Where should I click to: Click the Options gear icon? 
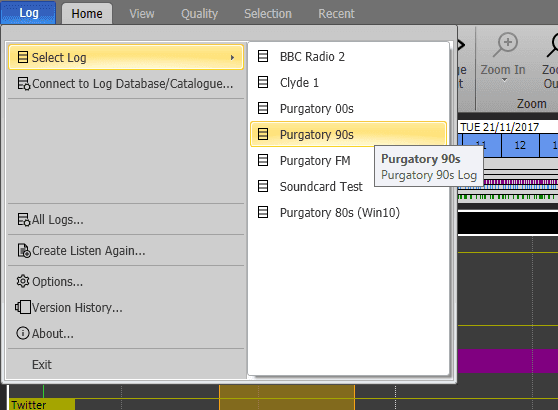pyautogui.click(x=23, y=281)
